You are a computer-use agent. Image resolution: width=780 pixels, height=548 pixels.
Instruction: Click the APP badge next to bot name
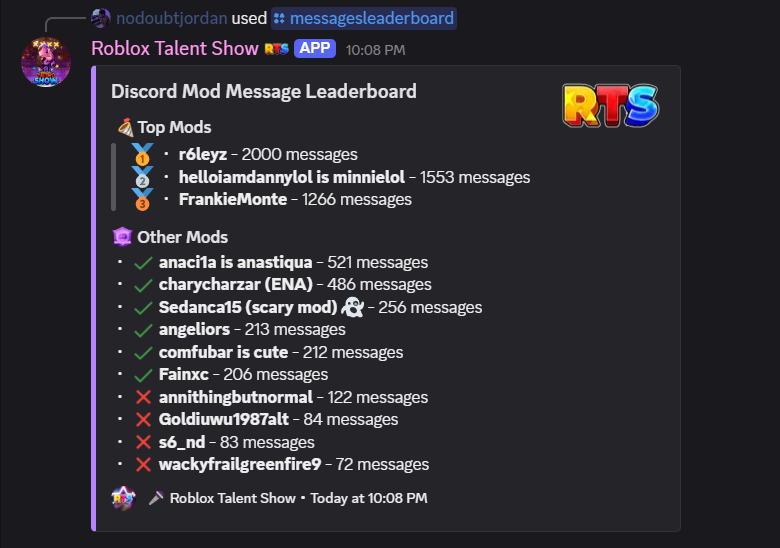pos(315,48)
